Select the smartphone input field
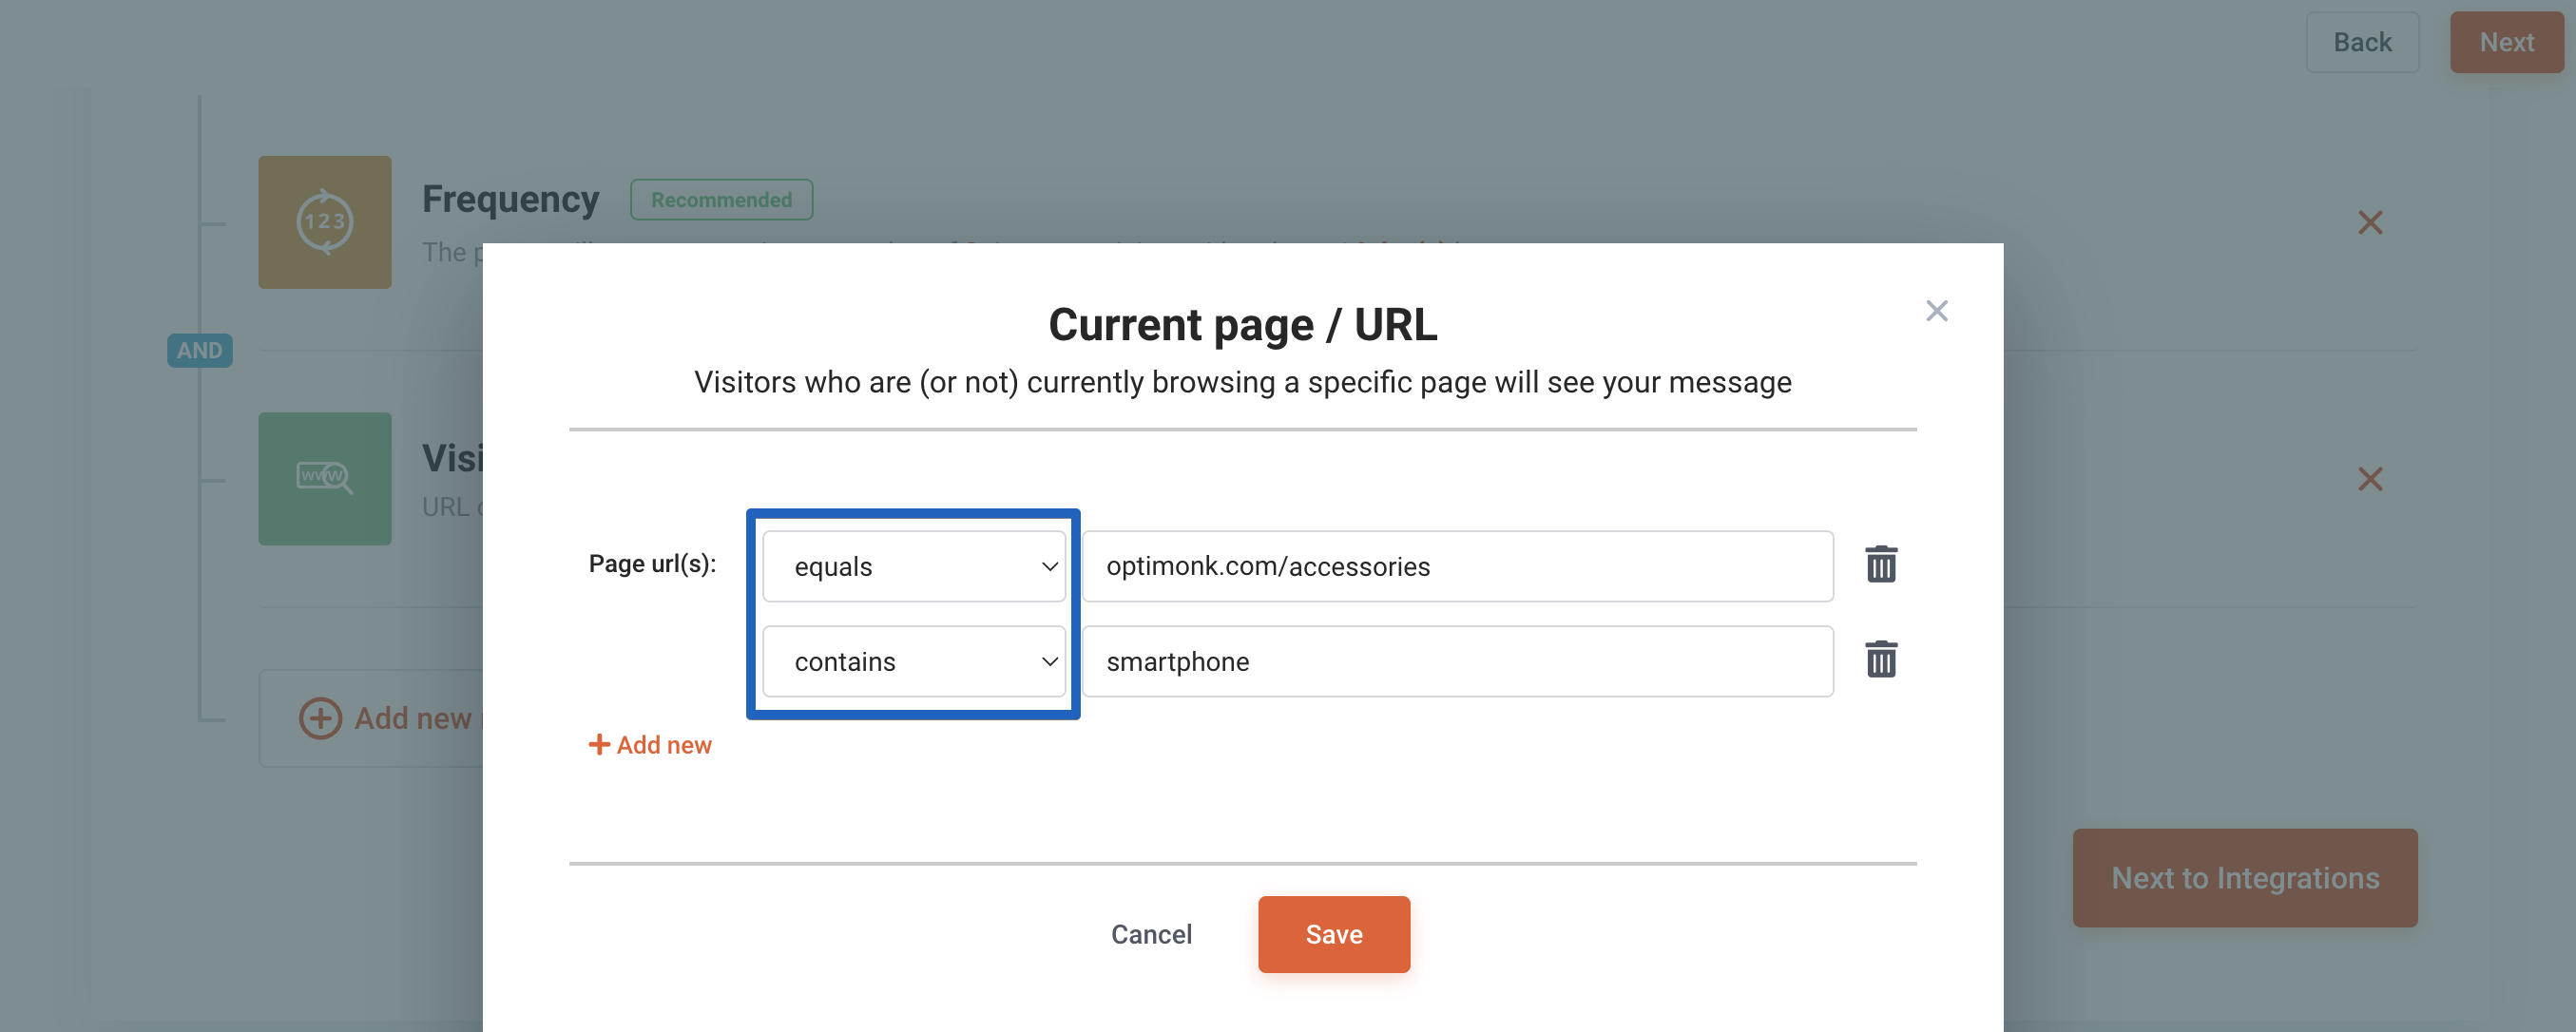Screen dimensions: 2576x1032 click(x=1457, y=660)
